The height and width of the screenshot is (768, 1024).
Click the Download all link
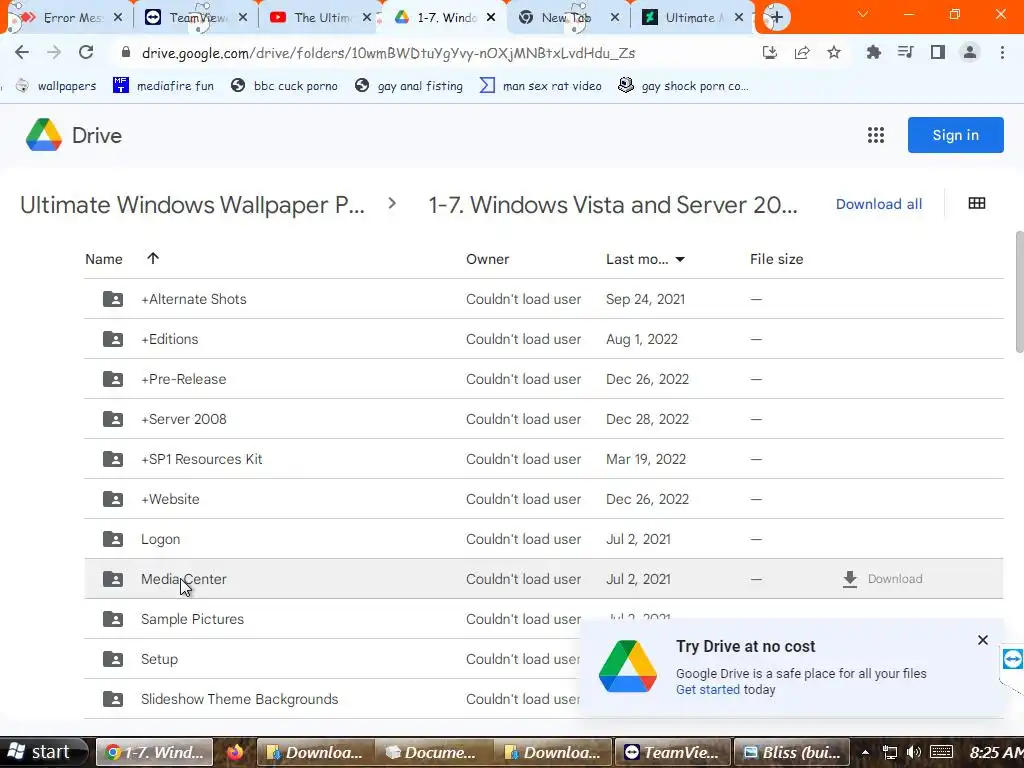[879, 204]
